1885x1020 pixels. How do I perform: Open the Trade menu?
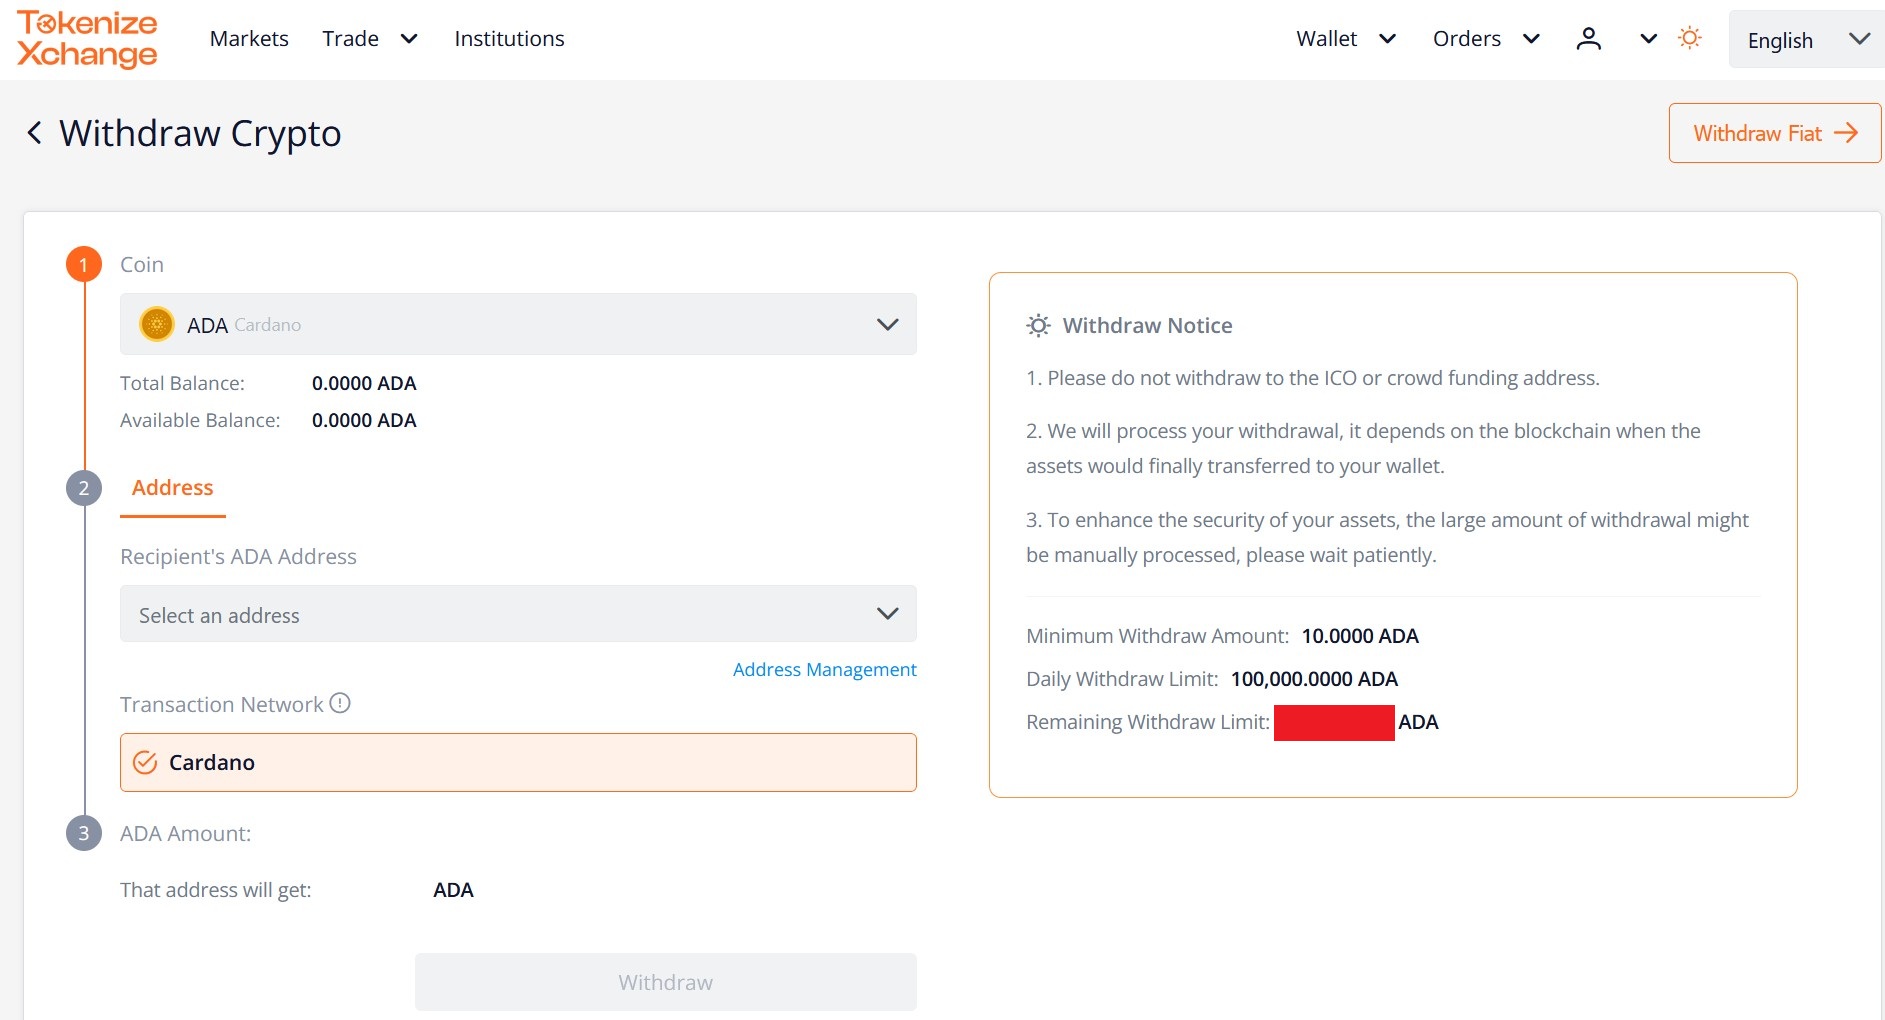[350, 39]
